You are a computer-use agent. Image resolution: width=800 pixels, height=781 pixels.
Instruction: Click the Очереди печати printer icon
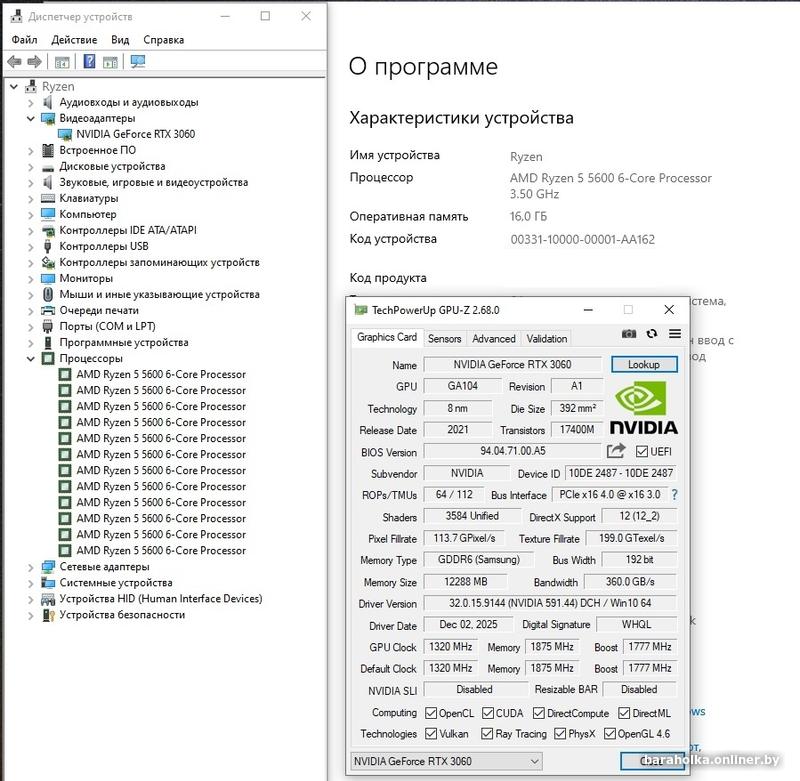pyautogui.click(x=48, y=311)
